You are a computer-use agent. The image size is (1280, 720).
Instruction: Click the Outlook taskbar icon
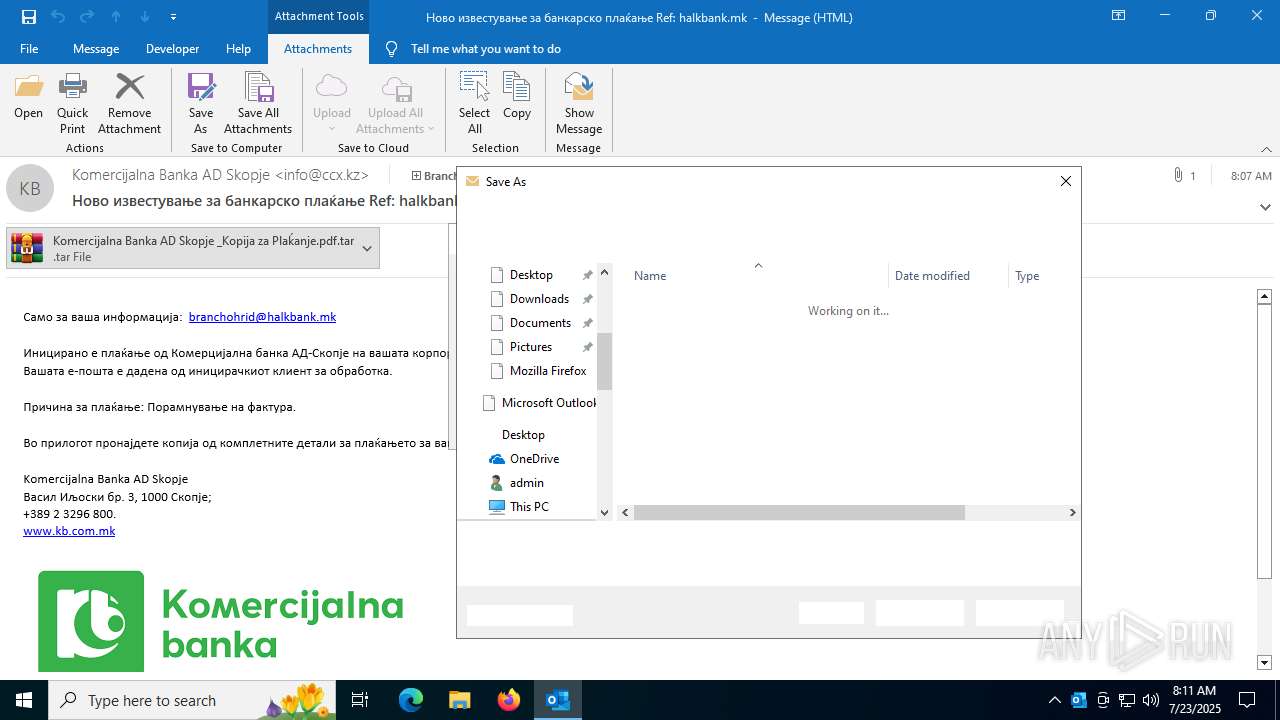557,700
